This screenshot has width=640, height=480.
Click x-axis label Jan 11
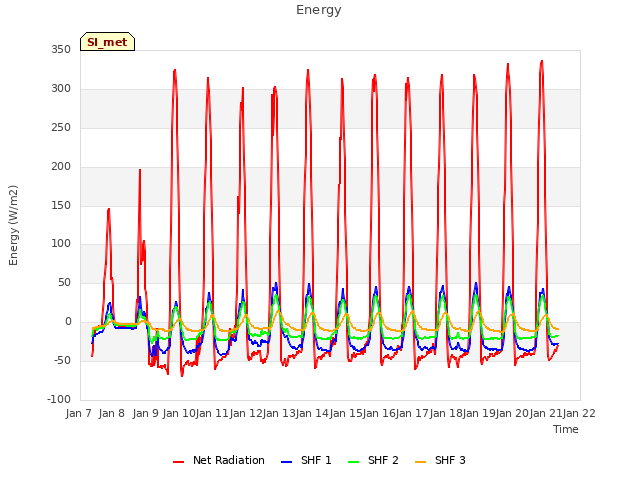[x=212, y=413]
